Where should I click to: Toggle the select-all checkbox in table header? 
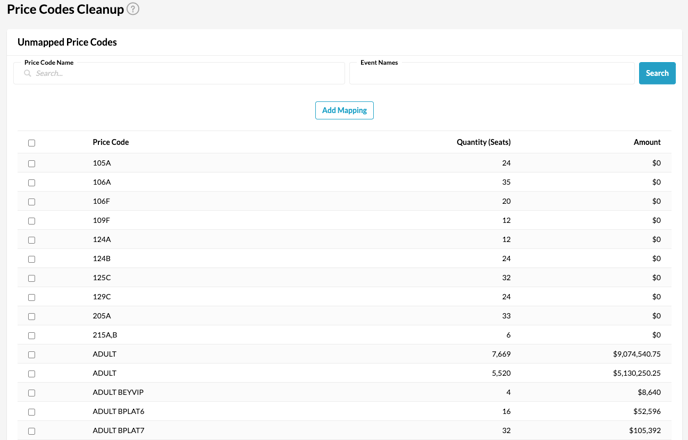pos(31,143)
